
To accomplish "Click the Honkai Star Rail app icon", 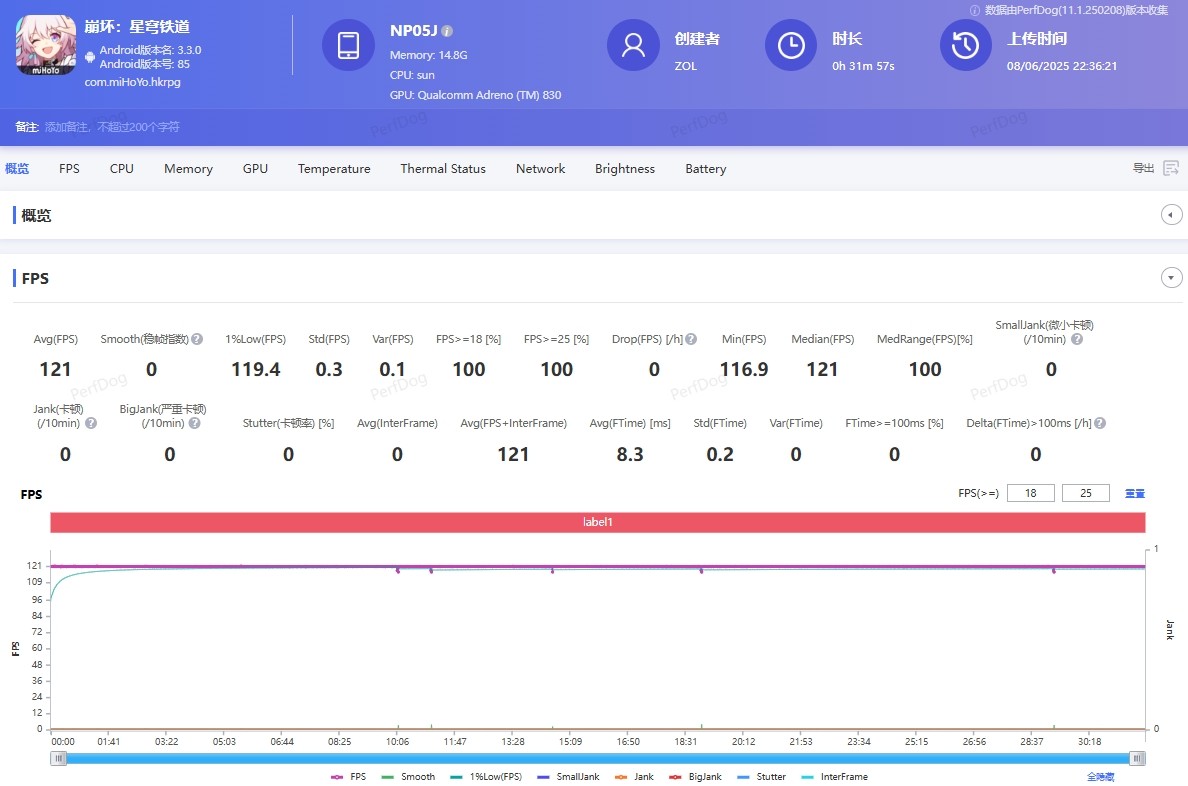I will click(x=45, y=45).
